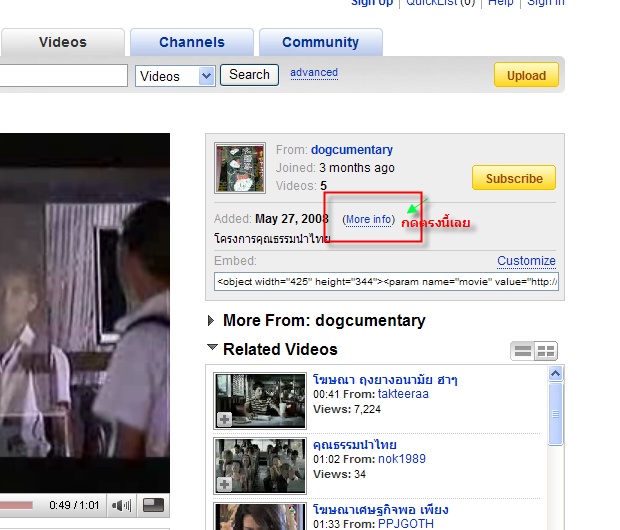620x530 pixels.
Task: Add takteeraa video to QuickList plus icon
Action: (225, 419)
